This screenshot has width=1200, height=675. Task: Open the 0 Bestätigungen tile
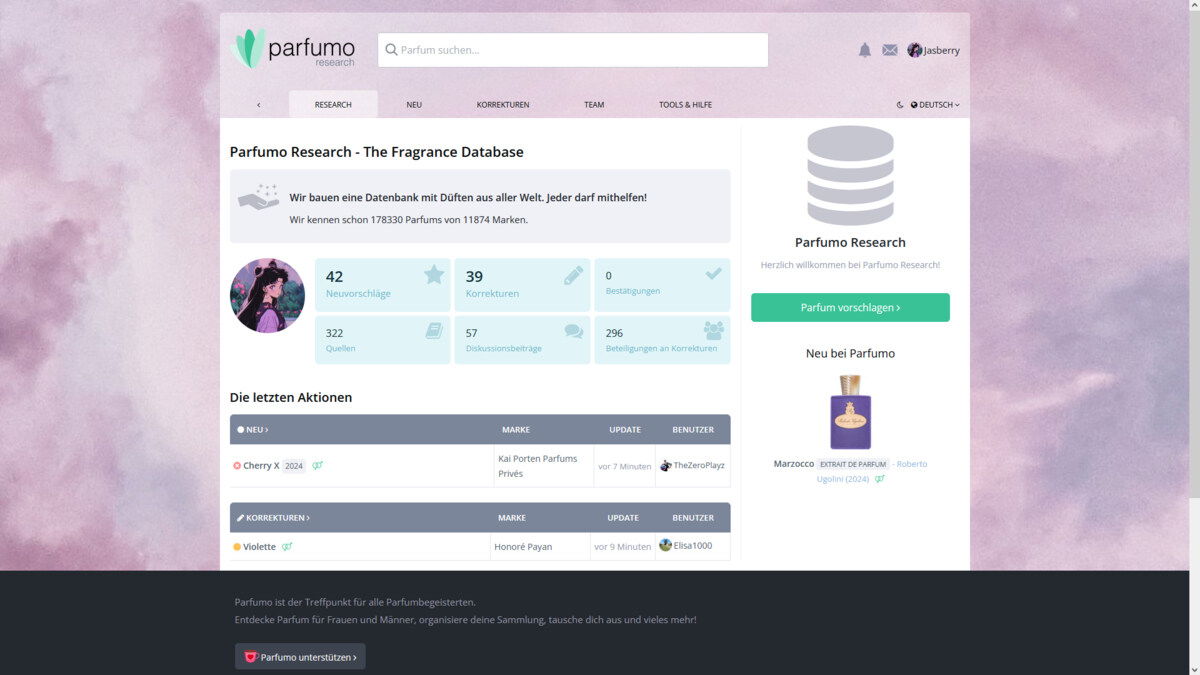[662, 285]
